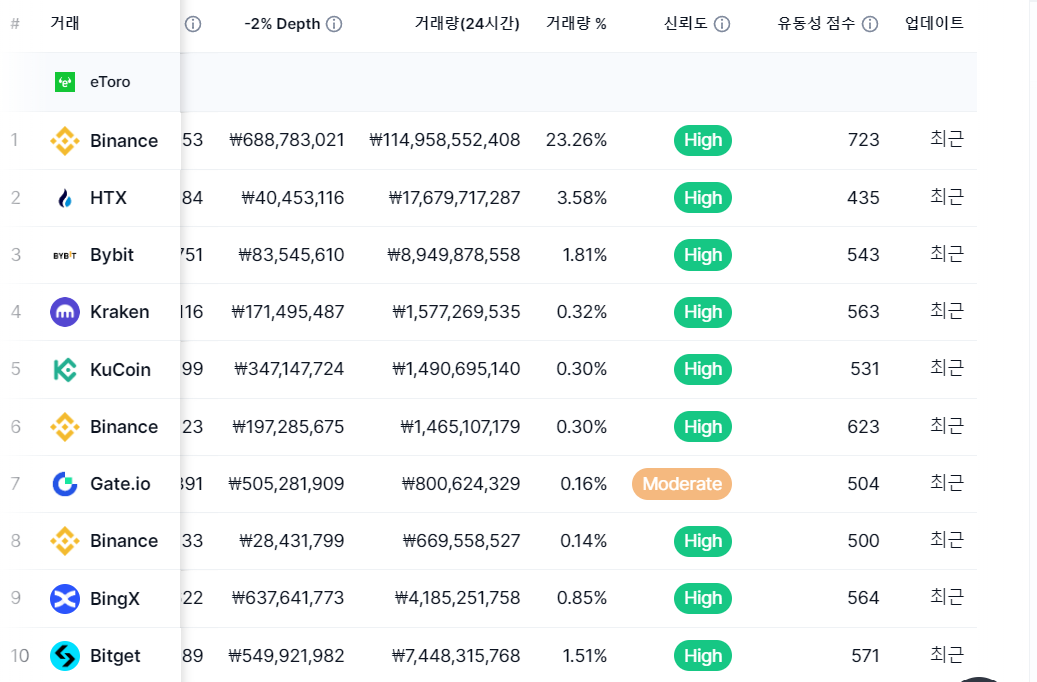Click the Bybit logo icon
Screen dimensions: 1037x682
coord(65,255)
